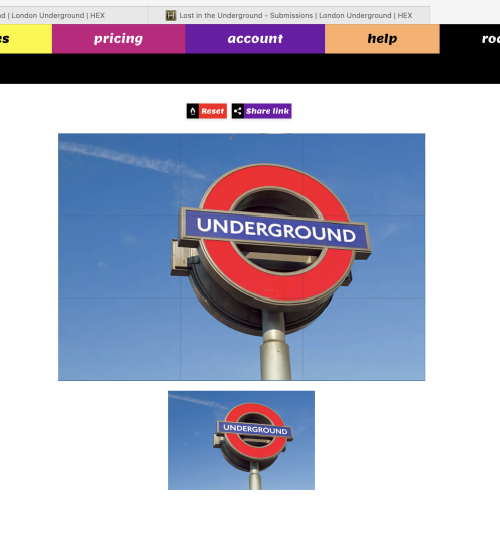
Task: Open the help navigation item
Action: pyautogui.click(x=382, y=39)
